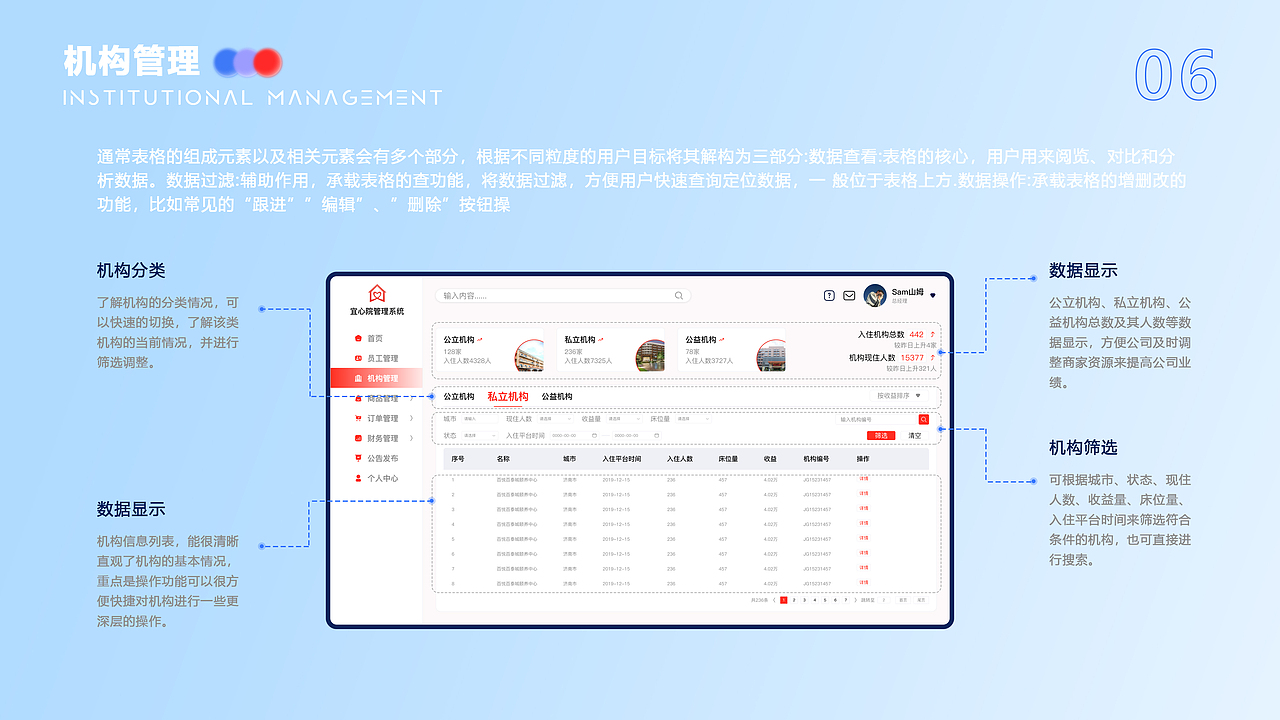
Task: Click the trend arrow next to 公益机构 card title
Action: (721, 340)
